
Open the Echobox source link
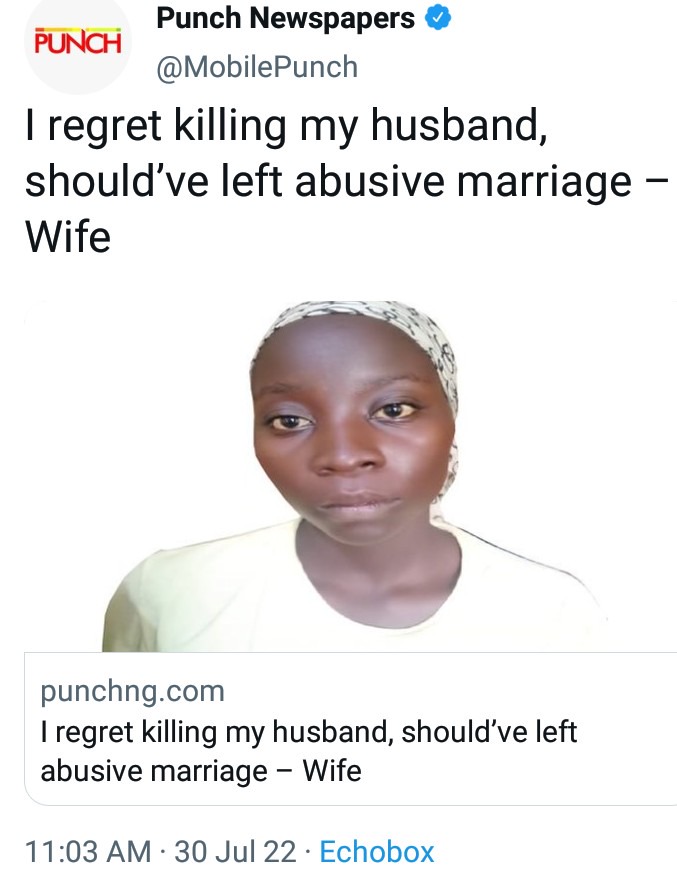coord(377,852)
